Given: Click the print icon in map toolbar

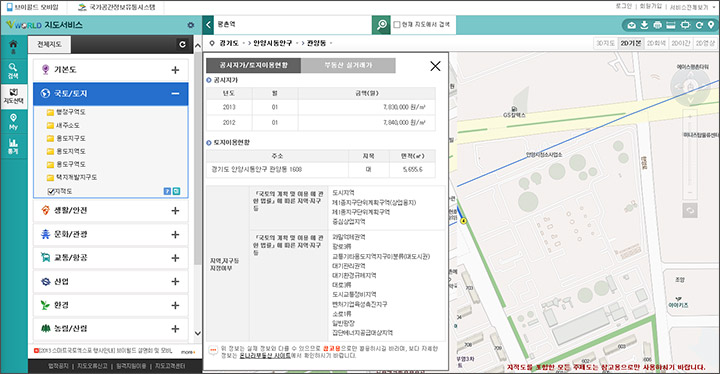Looking at the screenshot, I should (x=658, y=25).
